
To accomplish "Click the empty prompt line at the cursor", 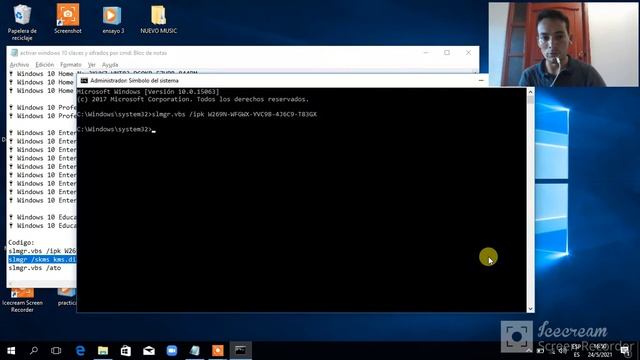I will (116, 129).
